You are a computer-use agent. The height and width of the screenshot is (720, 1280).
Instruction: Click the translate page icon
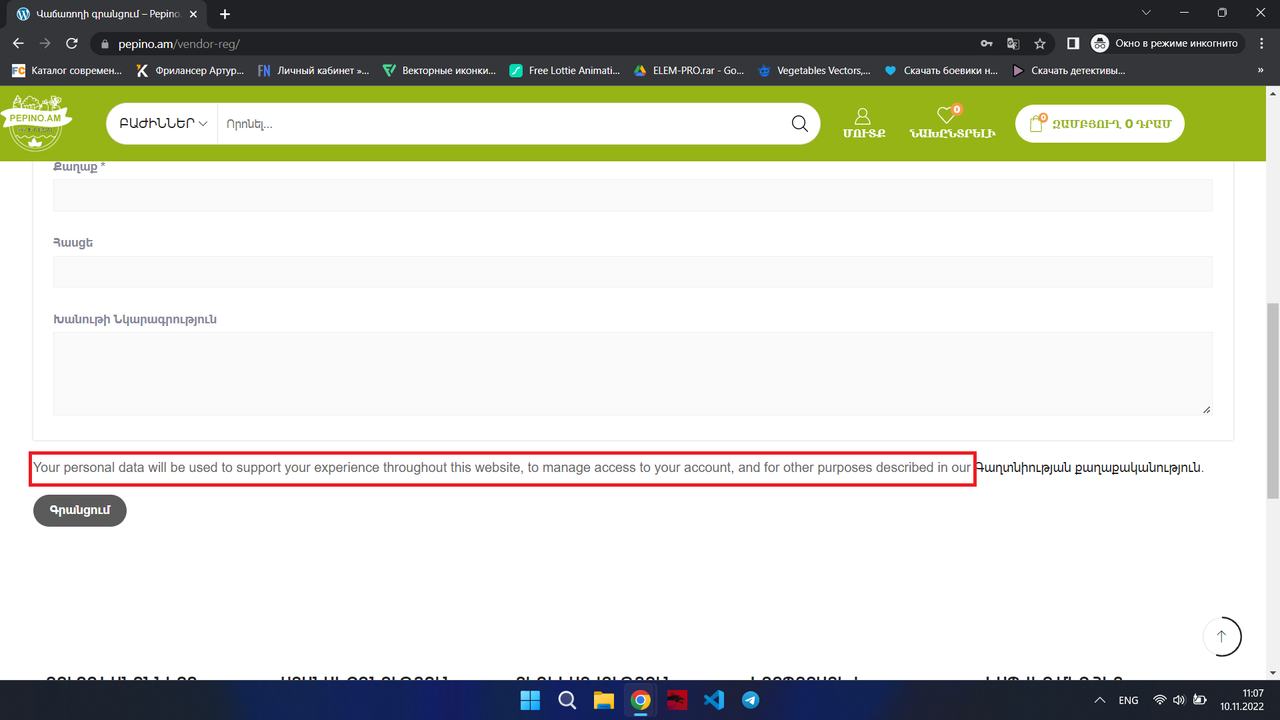(x=1013, y=44)
